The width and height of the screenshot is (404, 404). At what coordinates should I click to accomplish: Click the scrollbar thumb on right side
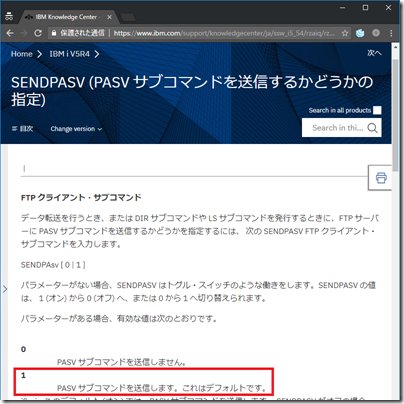[x=395, y=115]
